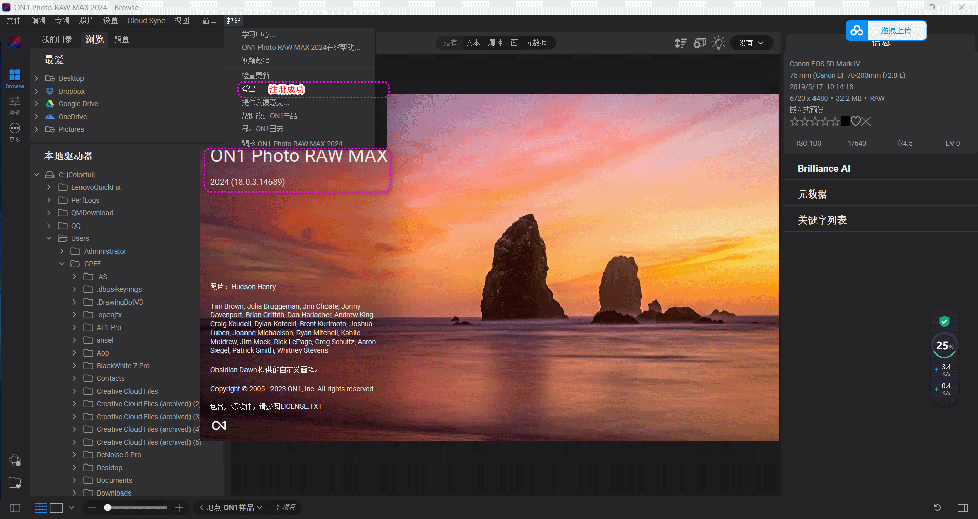Viewport: 978px width, 519px height.
Task: Set the first rating star
Action: [x=795, y=122]
